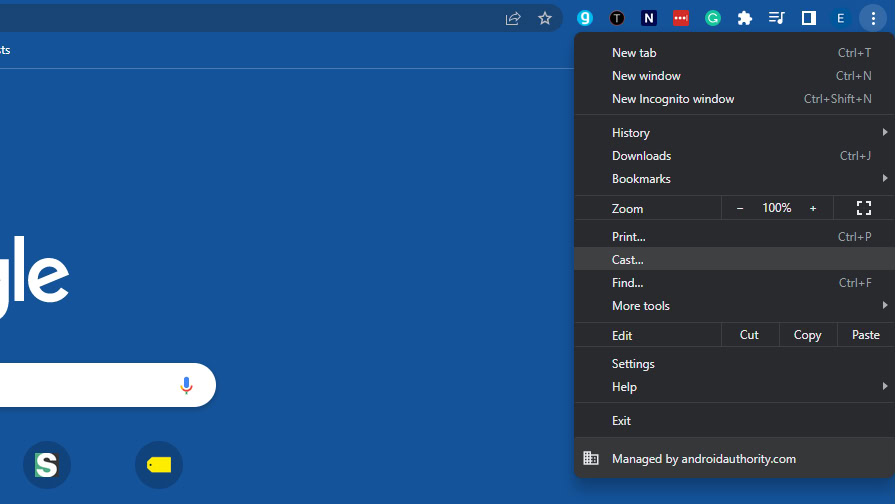The height and width of the screenshot is (504, 896).
Task: Open the yellow tag shortcut tile
Action: click(159, 465)
